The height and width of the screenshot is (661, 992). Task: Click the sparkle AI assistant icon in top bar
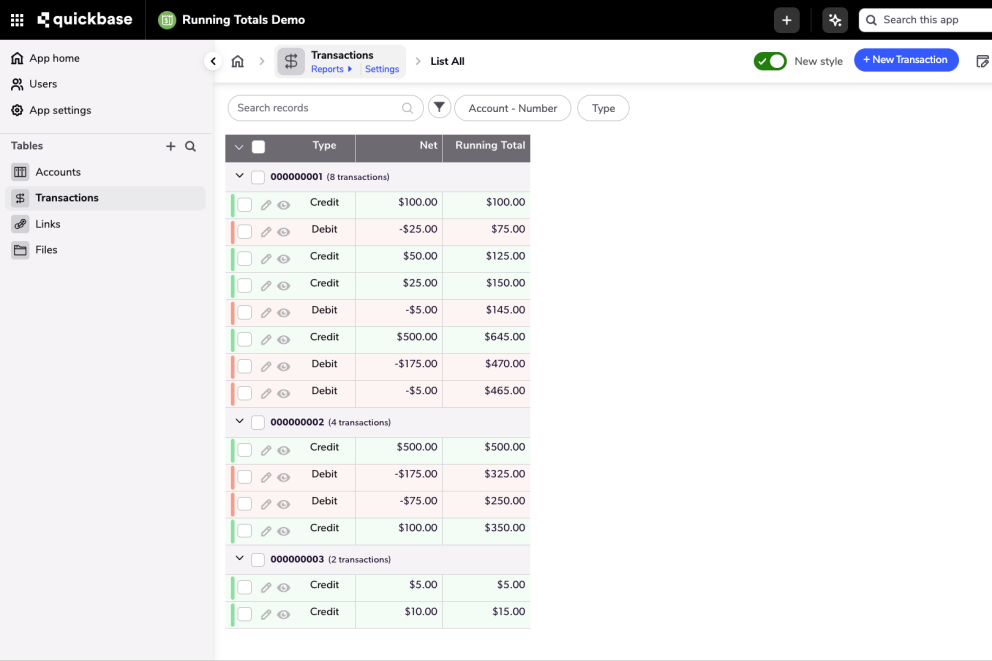(835, 19)
